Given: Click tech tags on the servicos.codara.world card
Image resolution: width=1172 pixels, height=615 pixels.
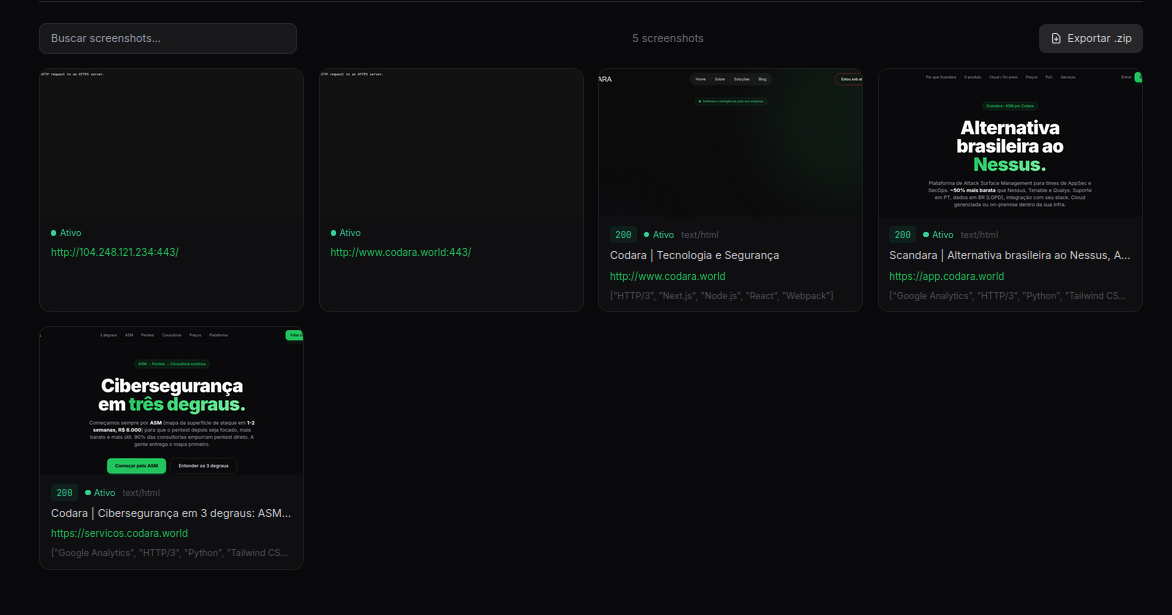Looking at the screenshot, I should click(x=170, y=553).
